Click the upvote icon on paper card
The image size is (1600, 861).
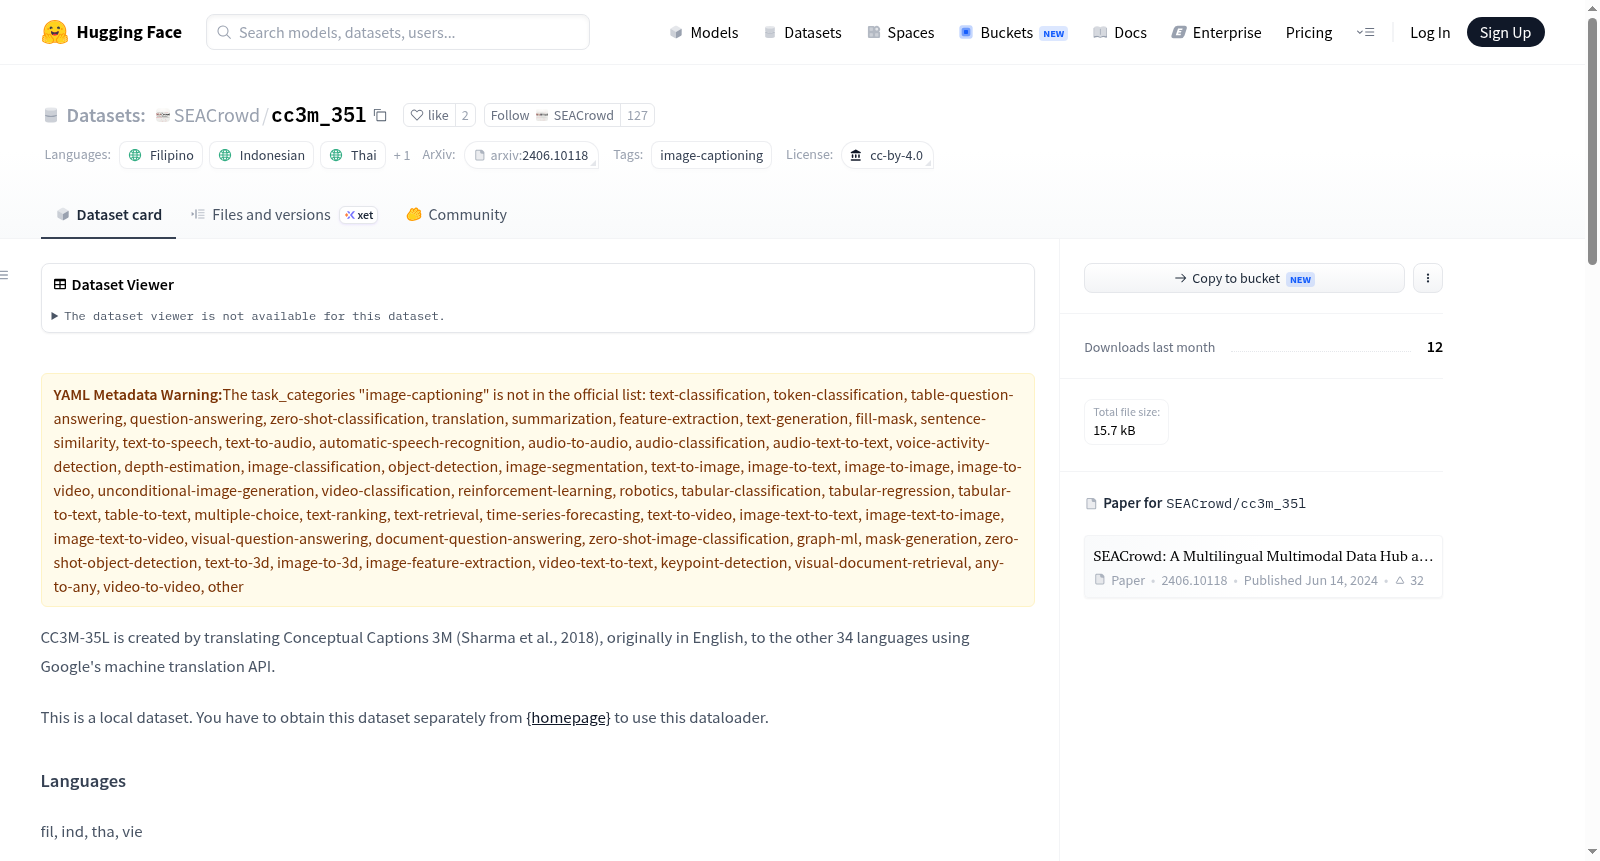click(x=1400, y=580)
